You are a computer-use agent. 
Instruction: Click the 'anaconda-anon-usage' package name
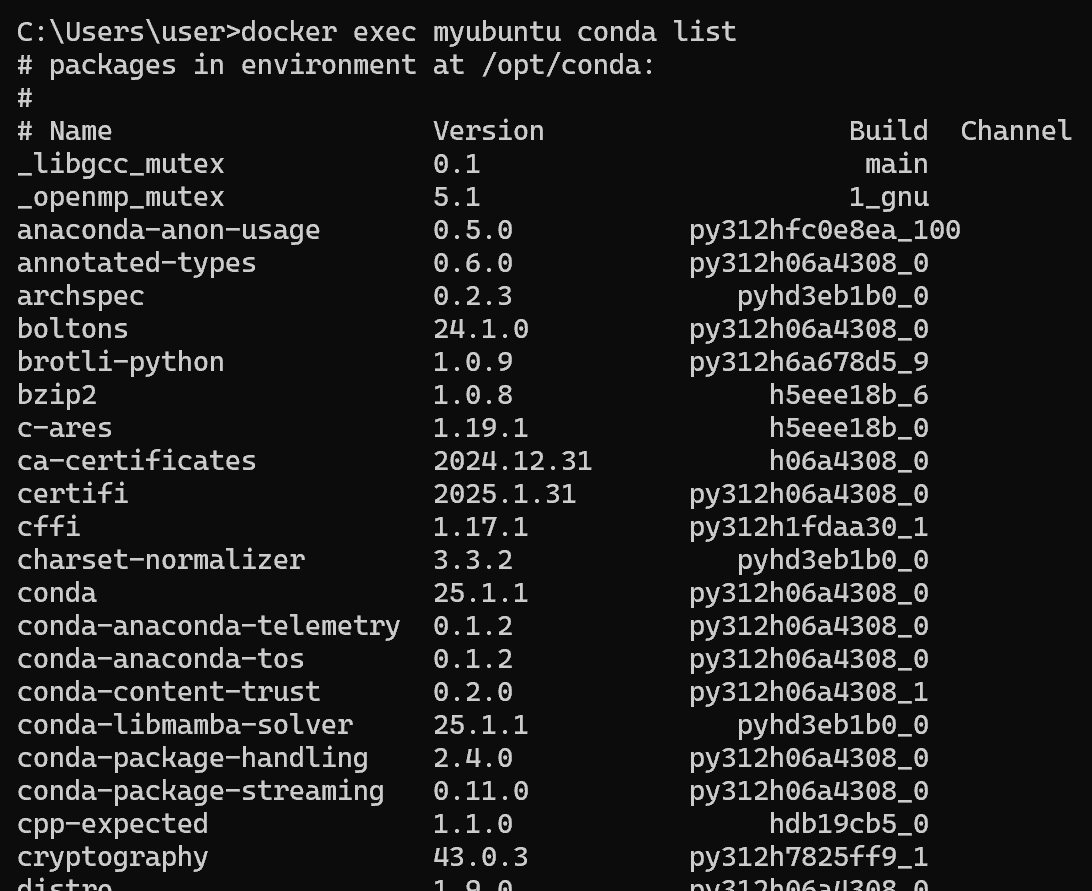coord(168,230)
